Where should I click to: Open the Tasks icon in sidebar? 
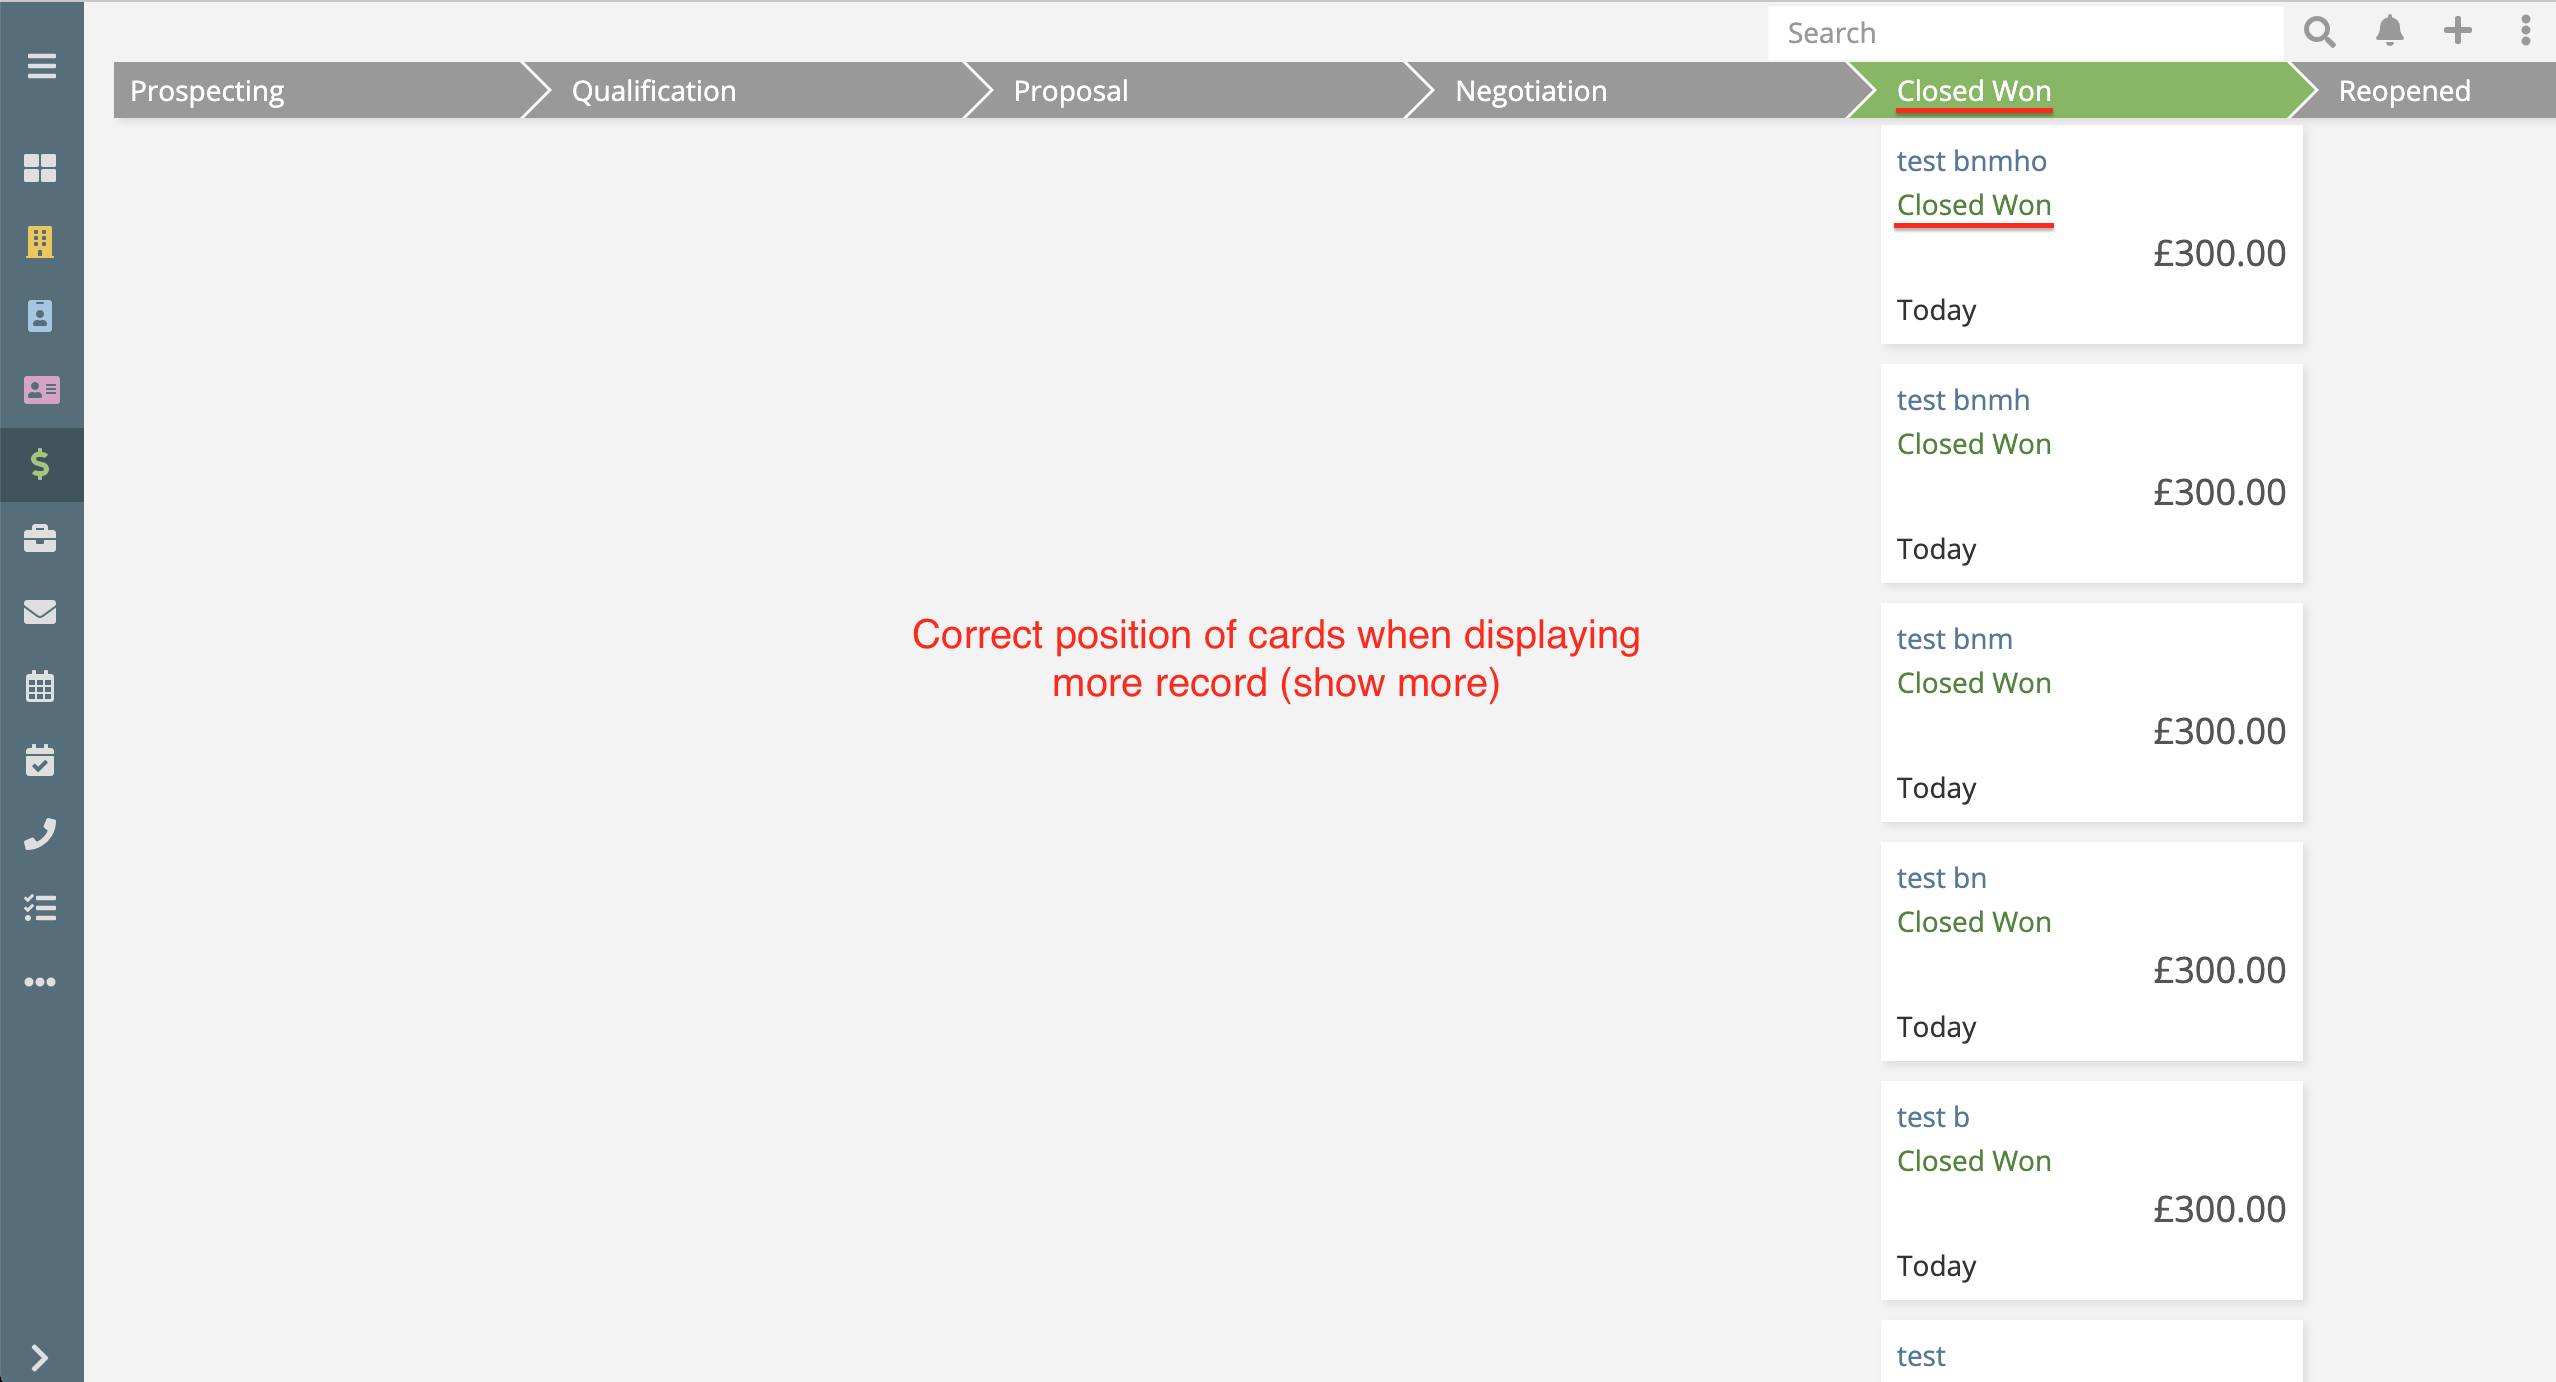click(x=41, y=760)
